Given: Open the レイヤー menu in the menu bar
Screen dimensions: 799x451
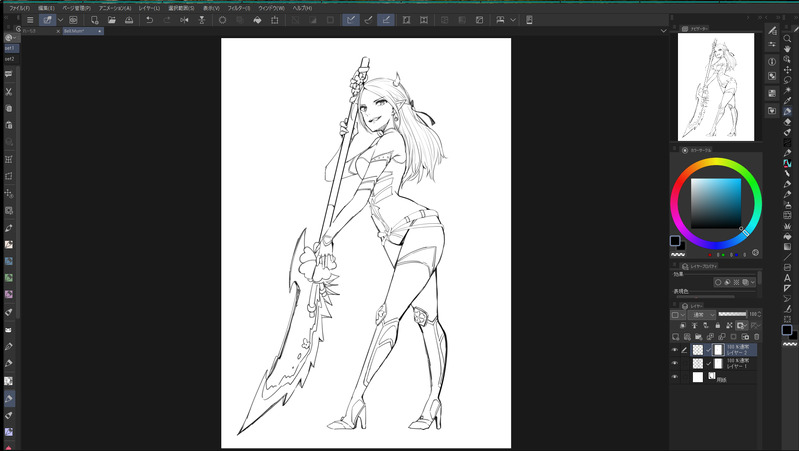Looking at the screenshot, I should 151,7.
